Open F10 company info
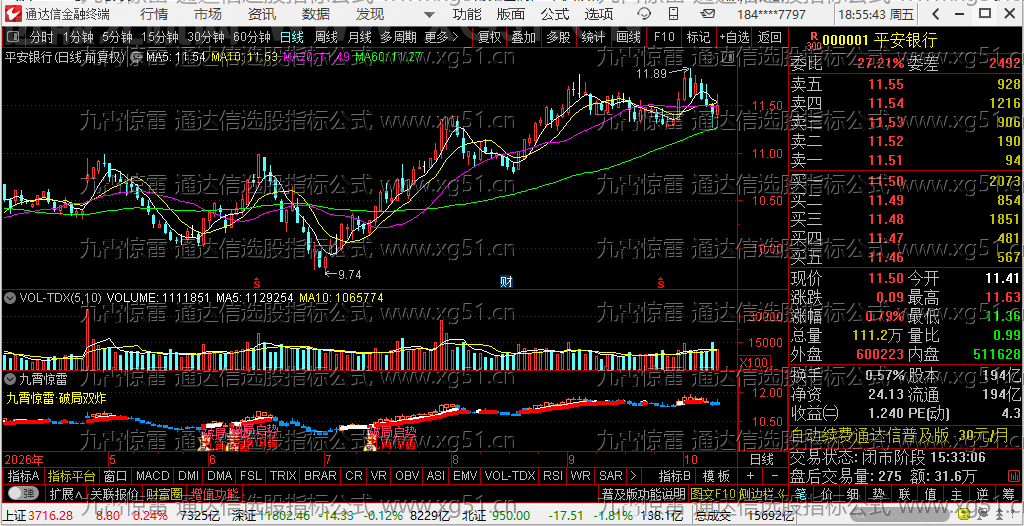 click(664, 37)
